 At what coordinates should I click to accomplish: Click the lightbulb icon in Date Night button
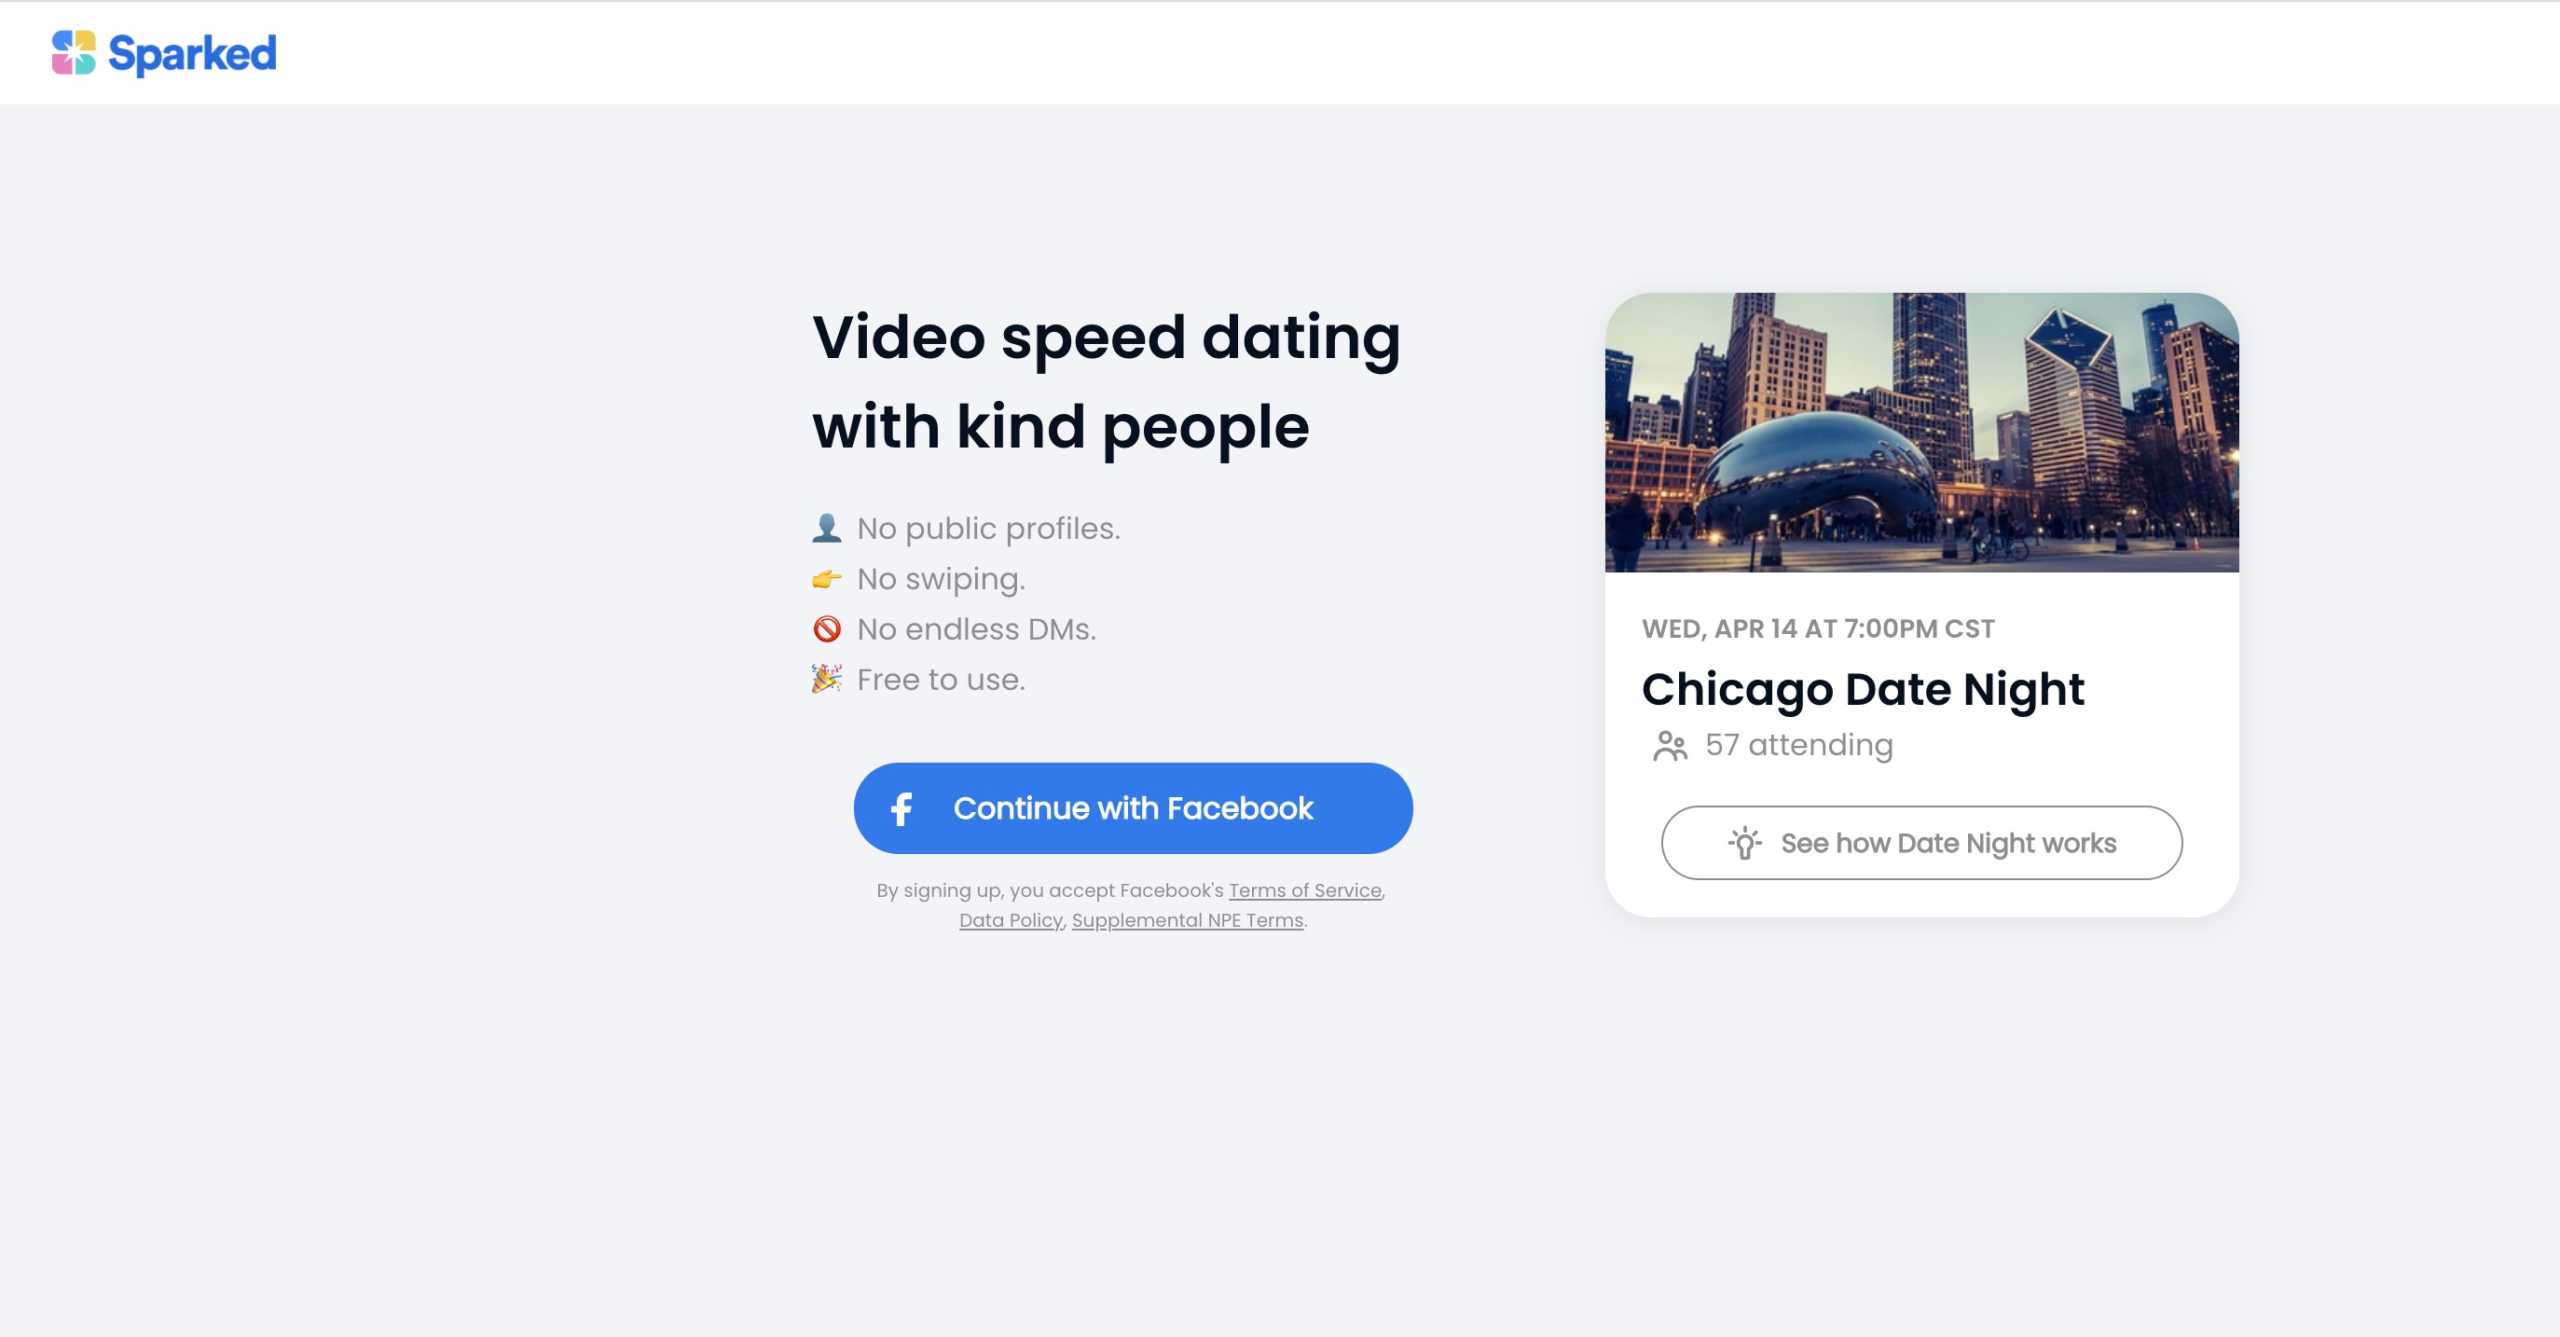tap(1745, 843)
